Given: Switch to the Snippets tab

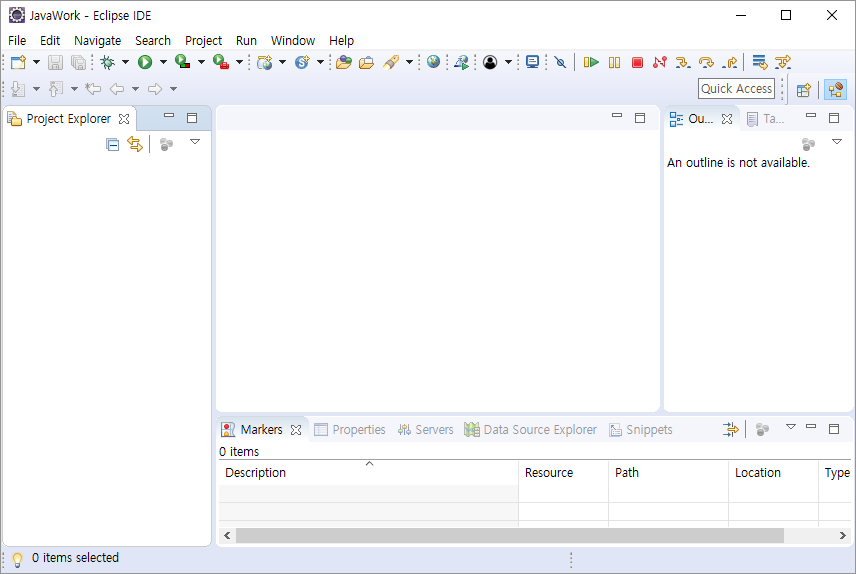Looking at the screenshot, I should 641,430.
